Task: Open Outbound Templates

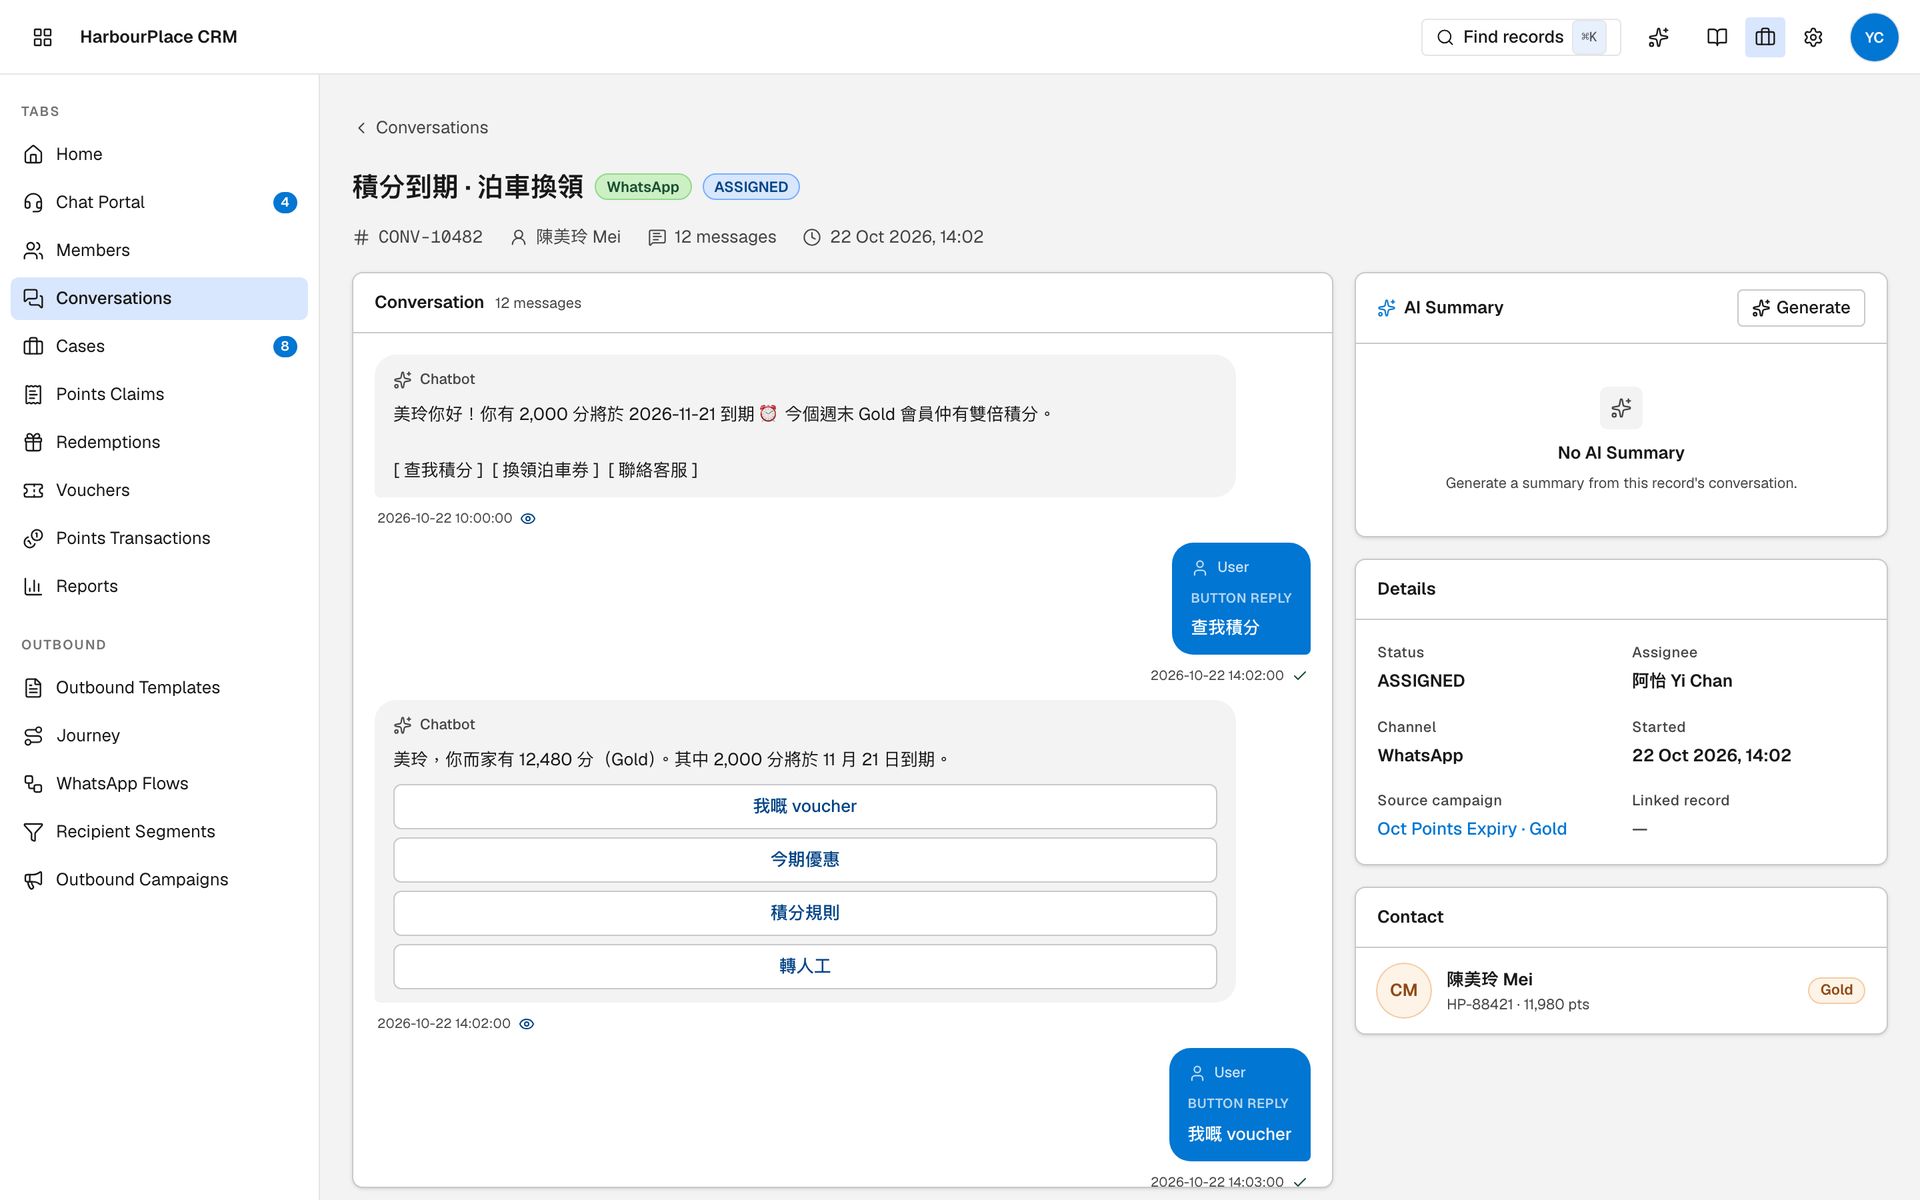Action: point(159,687)
